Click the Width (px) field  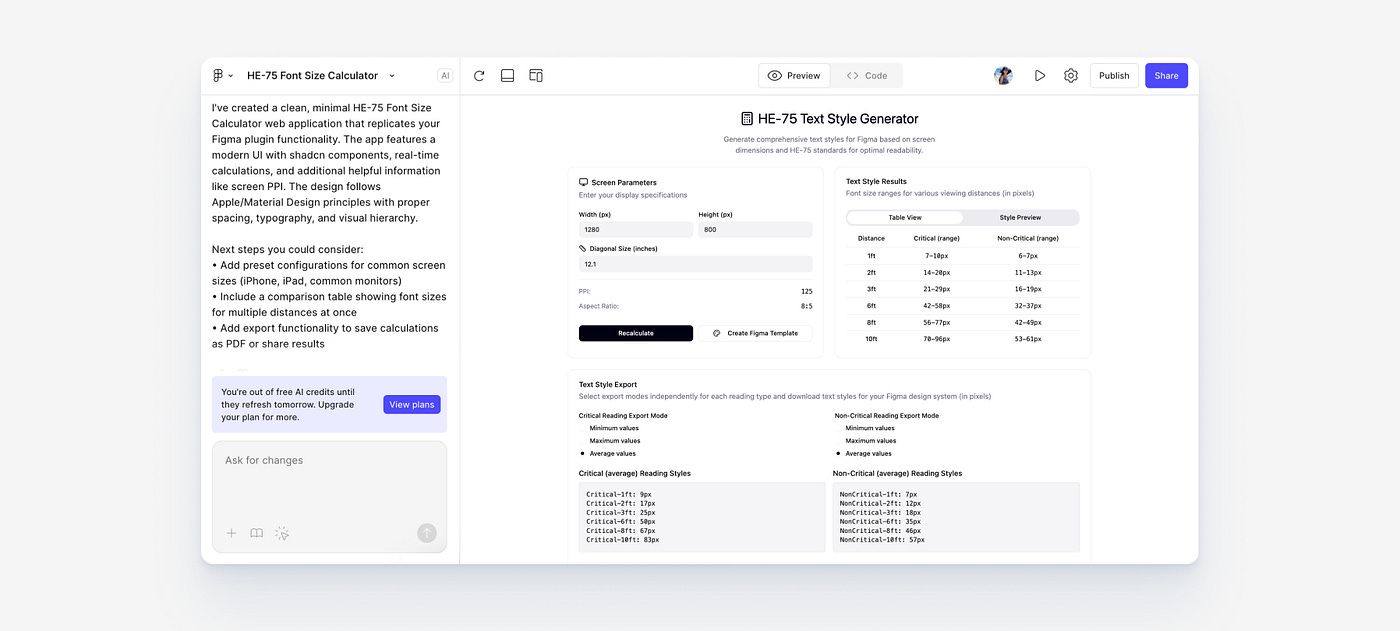pos(636,229)
